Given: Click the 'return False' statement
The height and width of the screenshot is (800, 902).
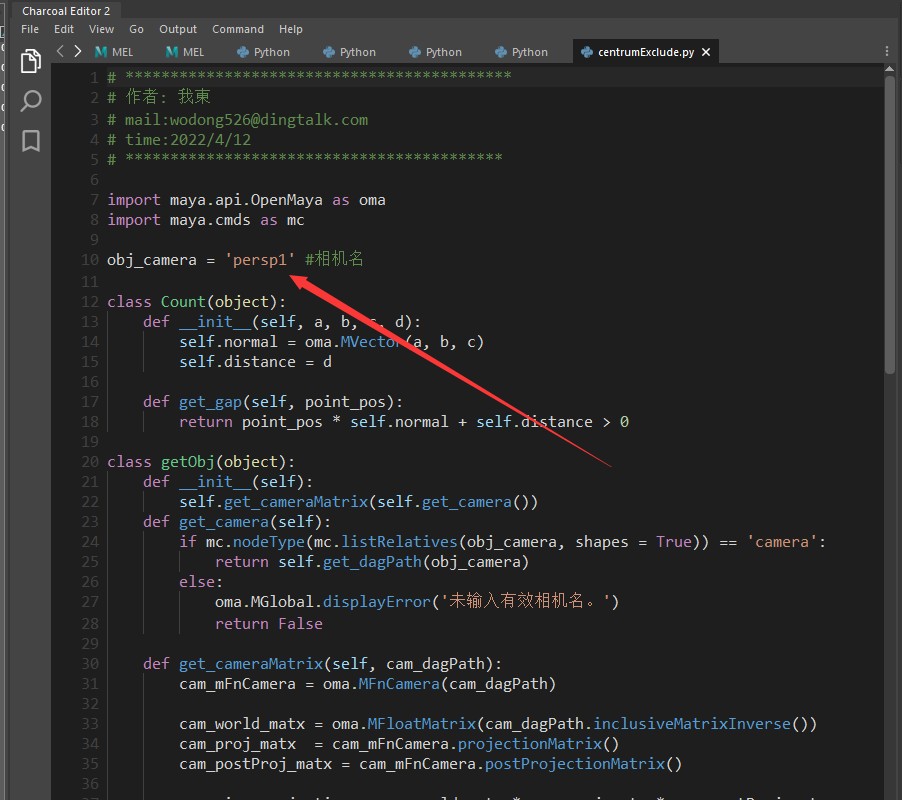Looking at the screenshot, I should coord(269,624).
